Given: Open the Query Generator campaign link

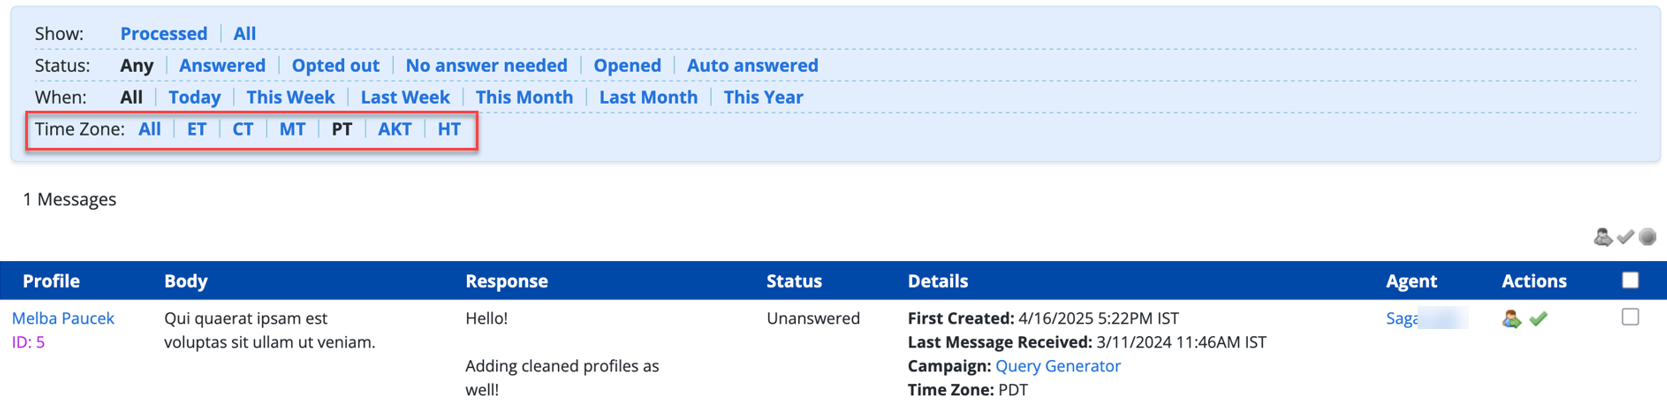Looking at the screenshot, I should pyautogui.click(x=1057, y=366).
